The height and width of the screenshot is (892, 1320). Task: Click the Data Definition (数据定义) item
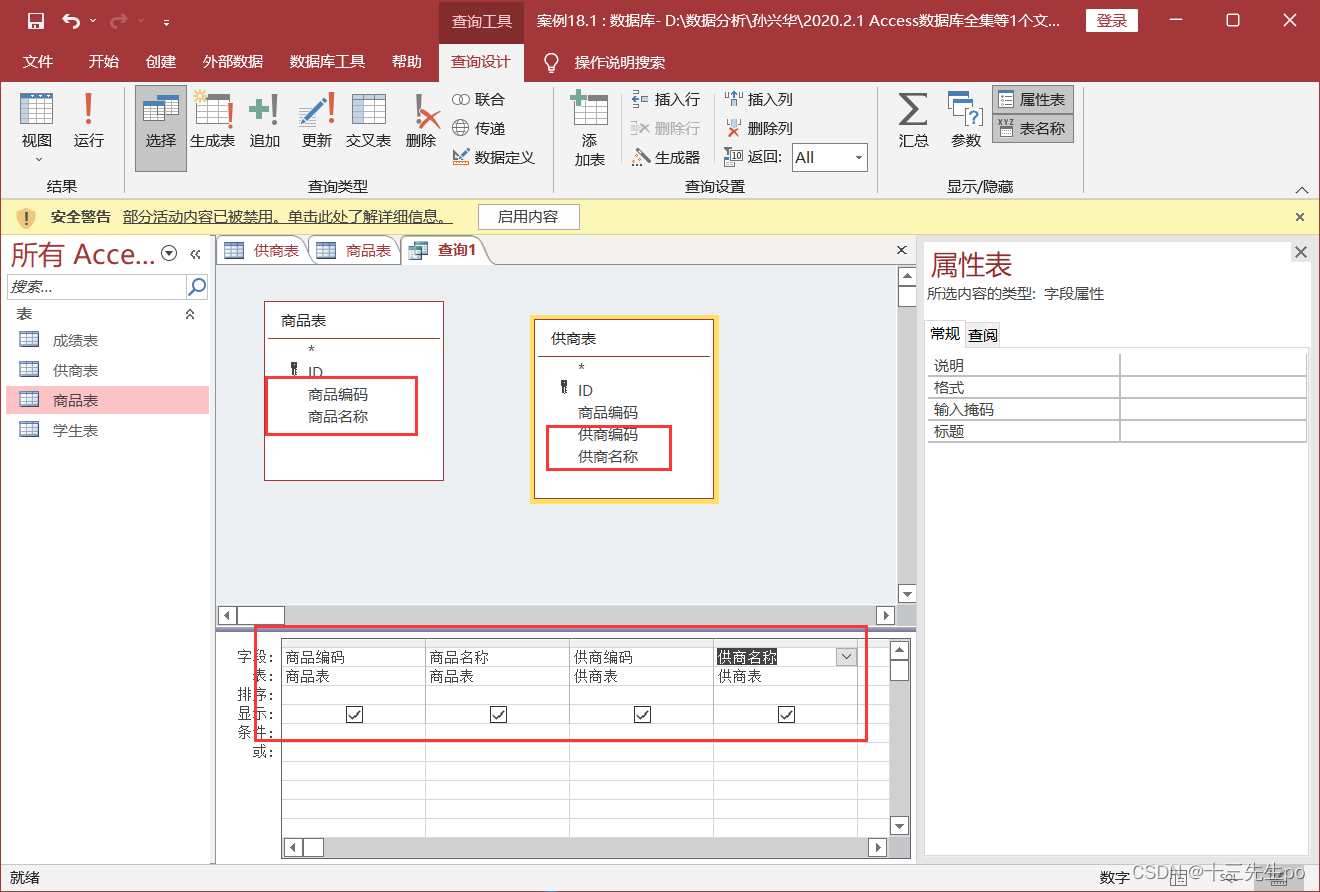tap(493, 157)
